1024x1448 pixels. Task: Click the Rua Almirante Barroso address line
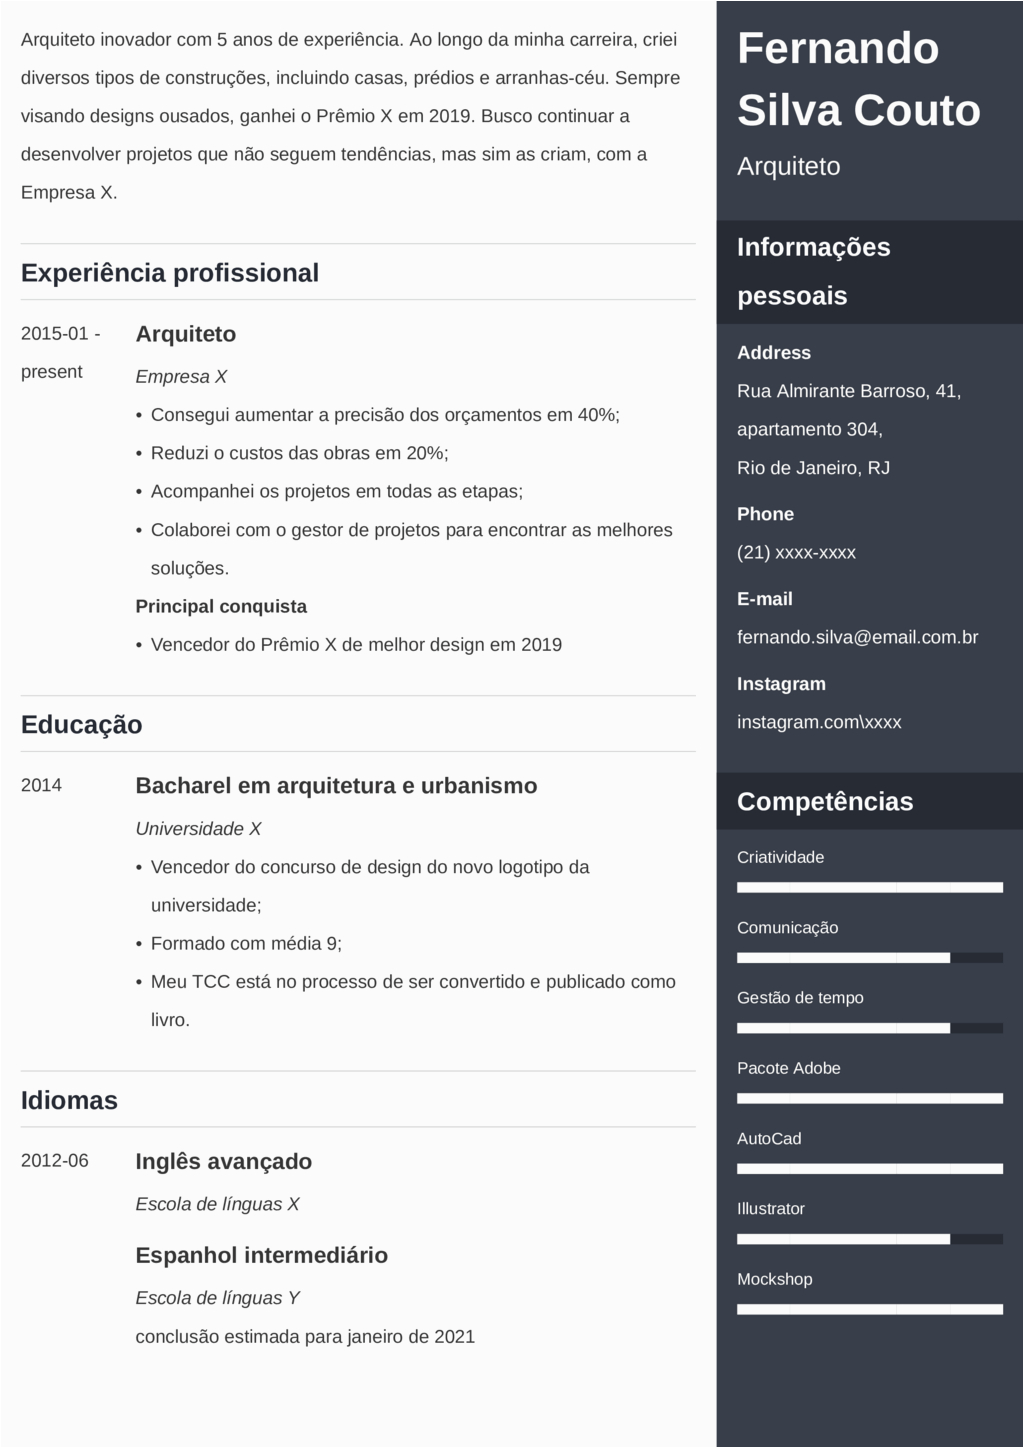(x=849, y=391)
